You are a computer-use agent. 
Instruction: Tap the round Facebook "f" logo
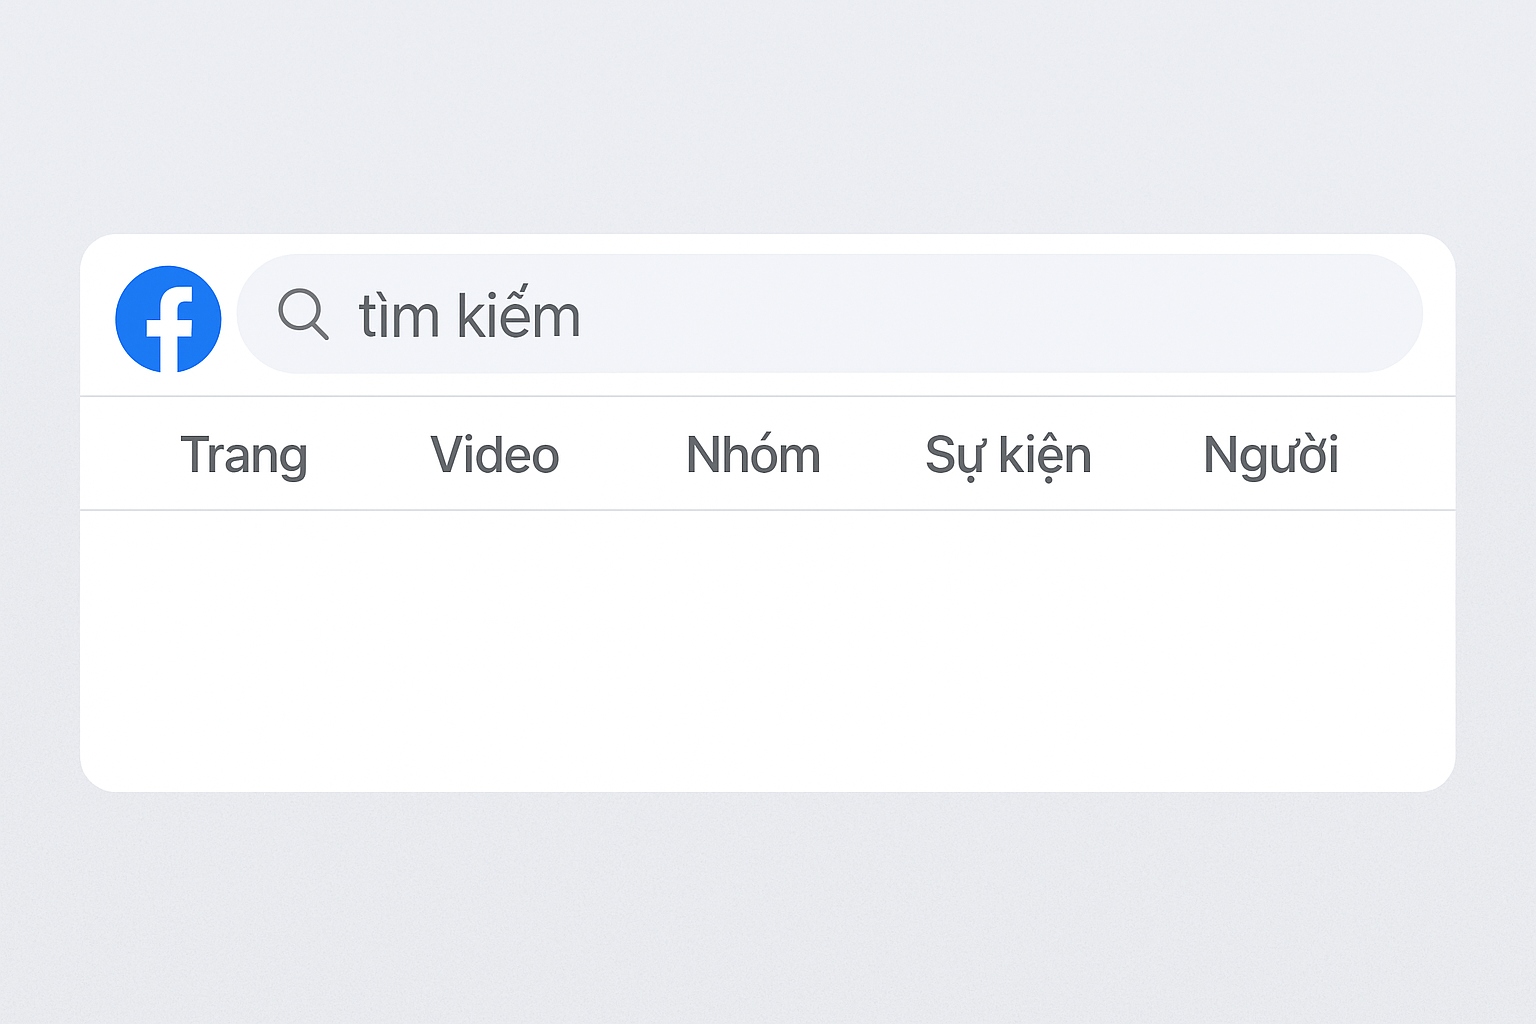(x=168, y=319)
